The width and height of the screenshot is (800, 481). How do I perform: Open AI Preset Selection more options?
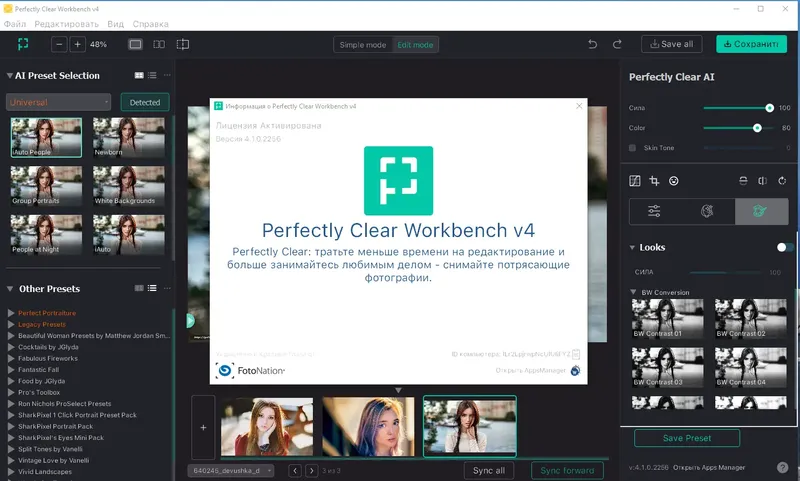pos(167,75)
